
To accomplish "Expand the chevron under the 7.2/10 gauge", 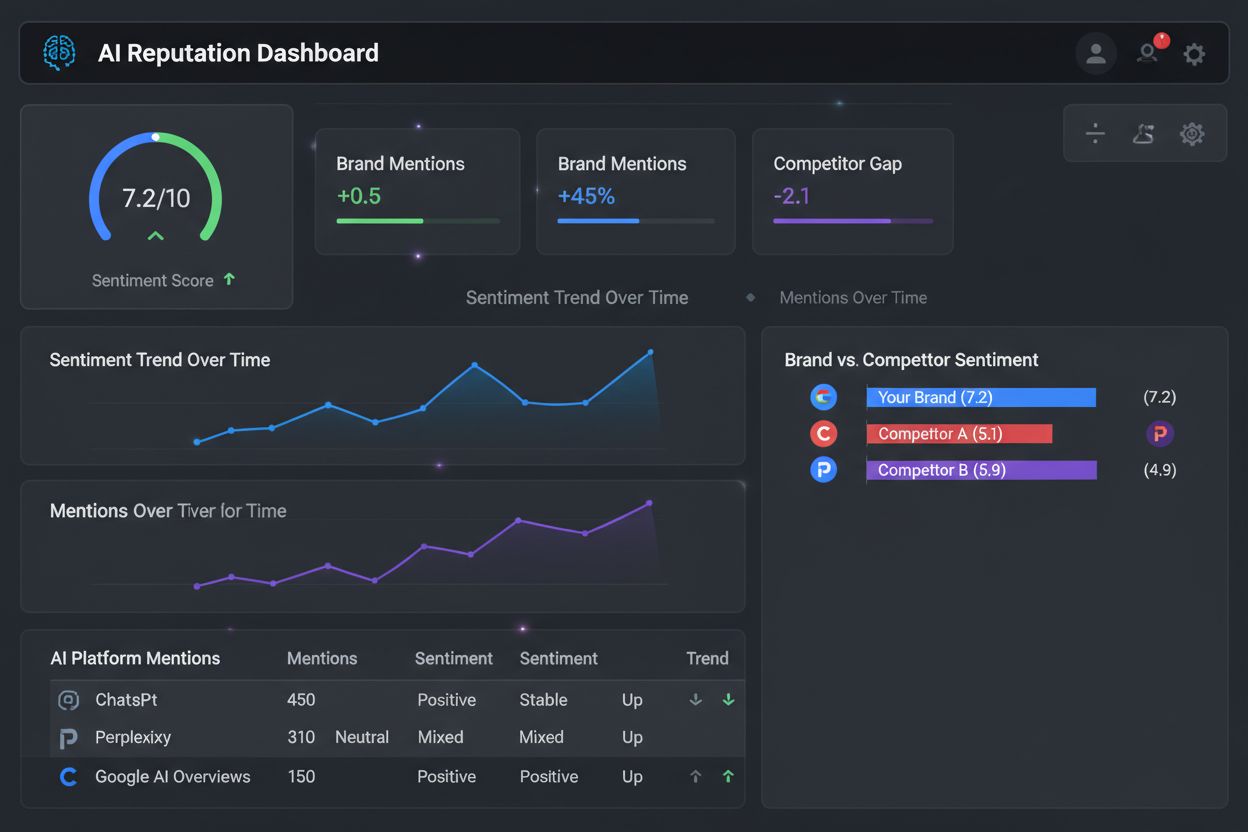I will tap(155, 236).
